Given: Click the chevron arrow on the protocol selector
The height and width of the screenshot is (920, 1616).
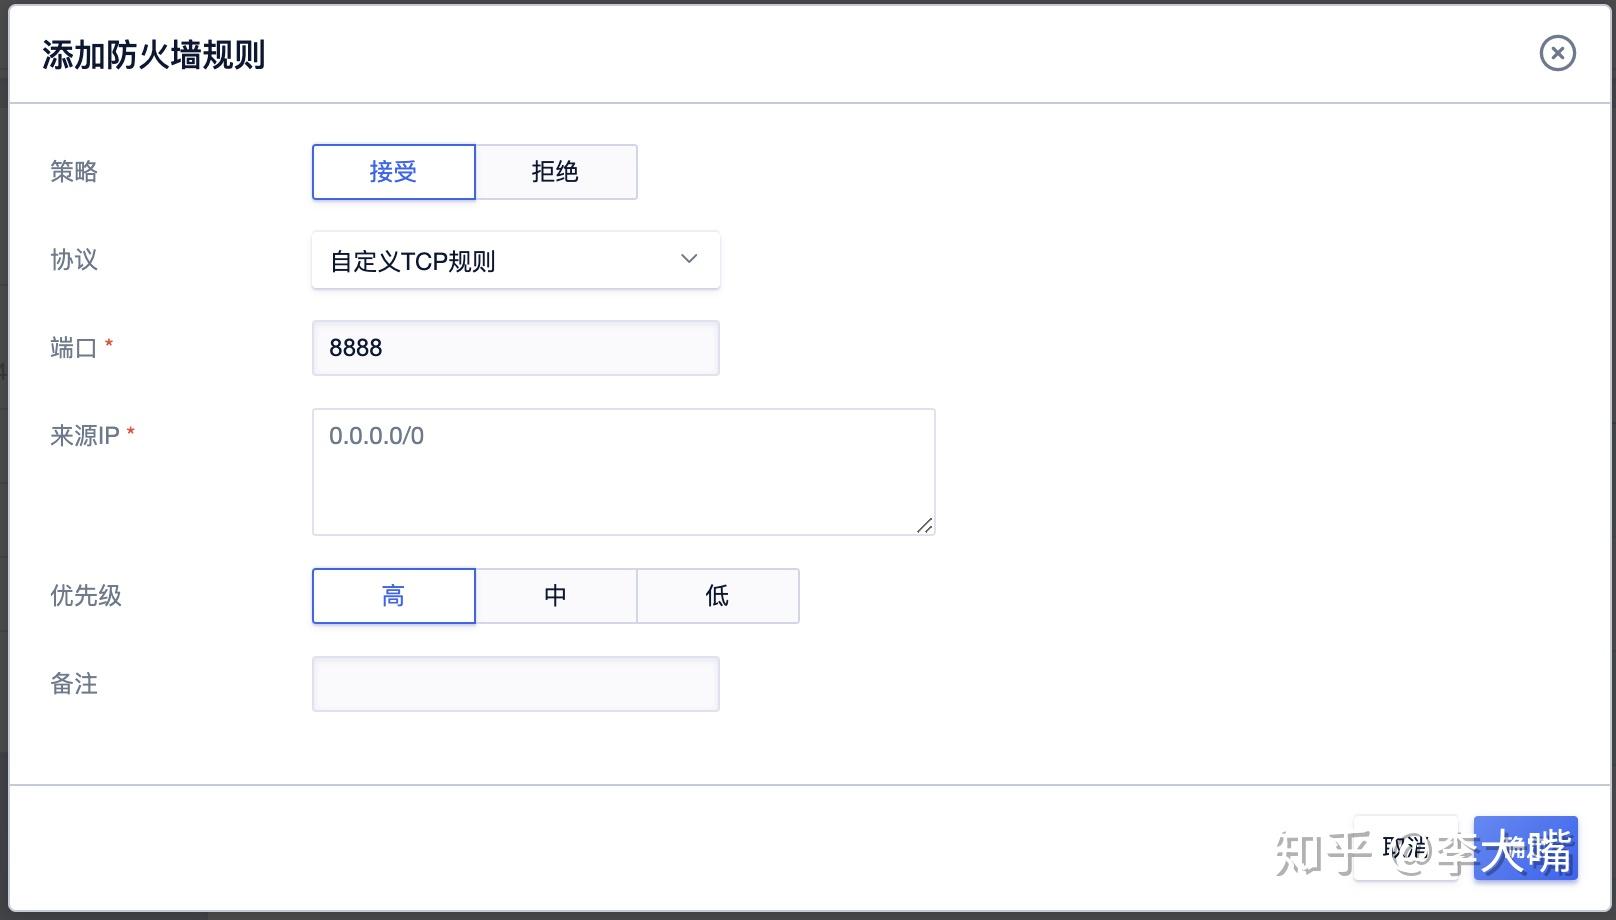Looking at the screenshot, I should click(688, 259).
